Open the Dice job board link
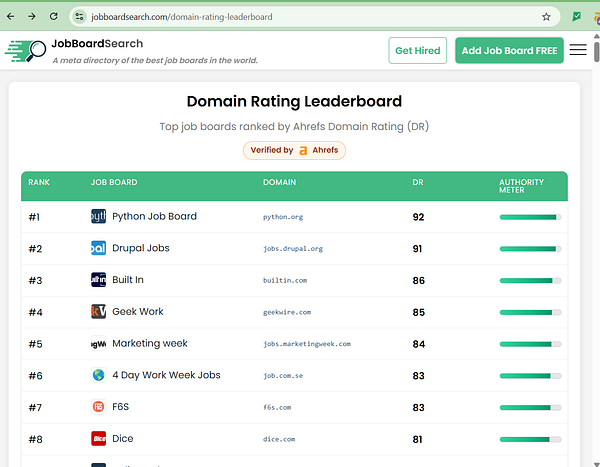Image resolution: width=600 pixels, height=467 pixels. [x=122, y=439]
